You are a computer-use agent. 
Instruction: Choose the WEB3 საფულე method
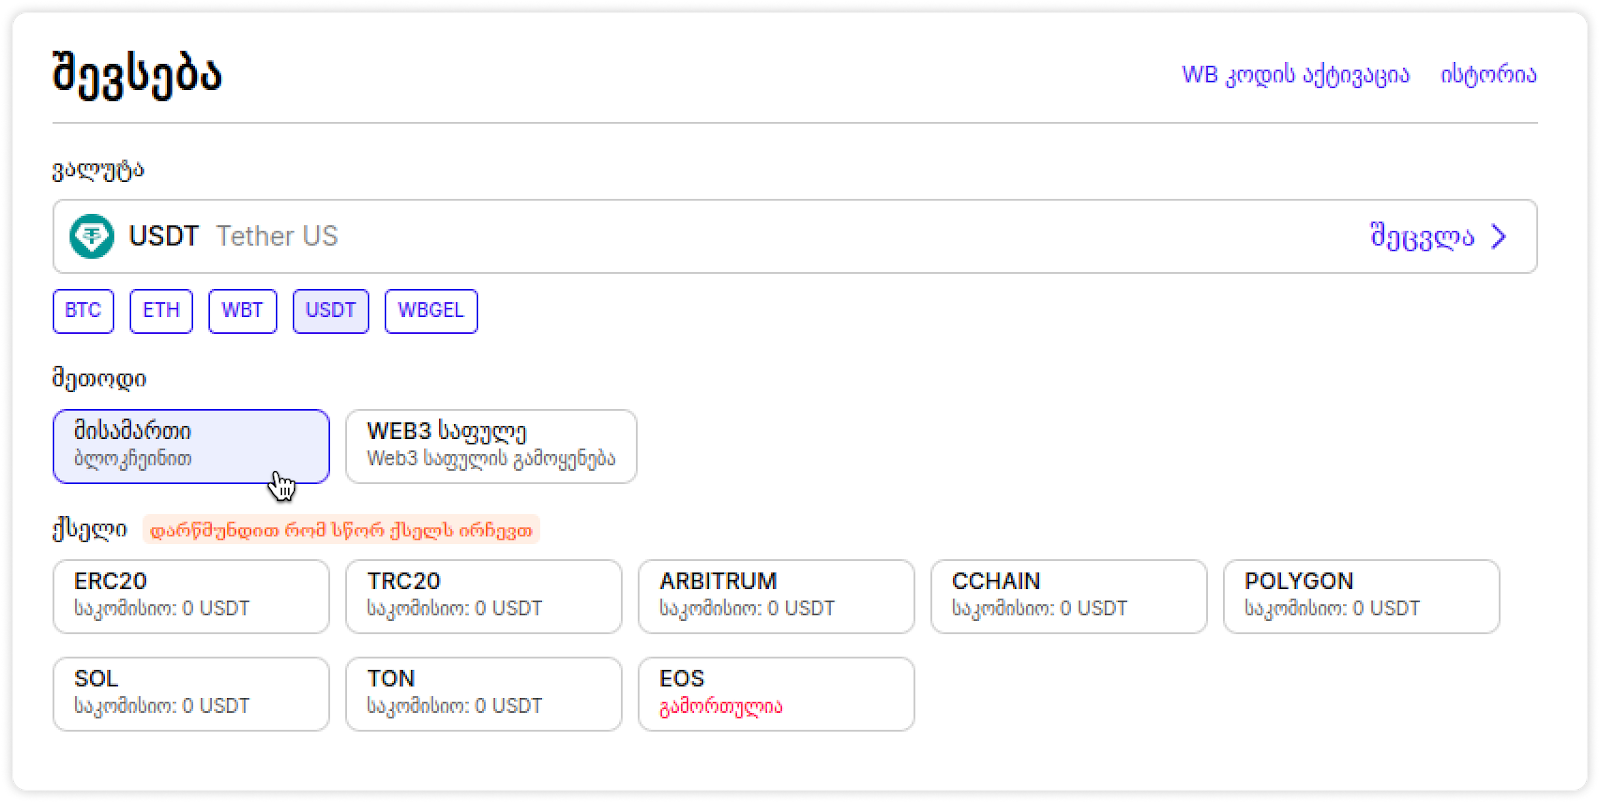[491, 446]
